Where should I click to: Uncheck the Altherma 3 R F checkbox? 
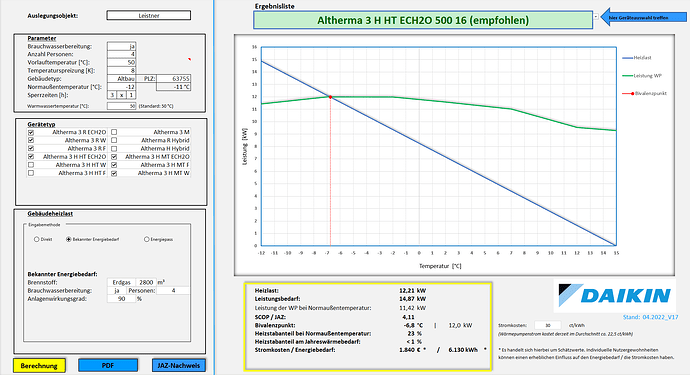(x=31, y=148)
